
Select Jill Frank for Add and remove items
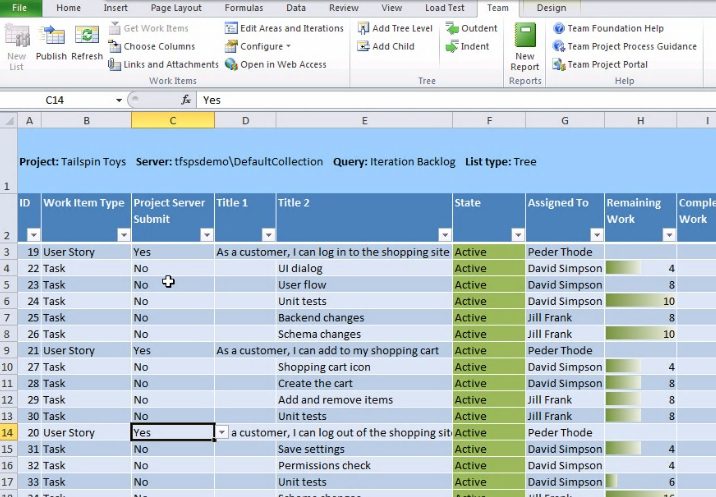tap(565, 400)
